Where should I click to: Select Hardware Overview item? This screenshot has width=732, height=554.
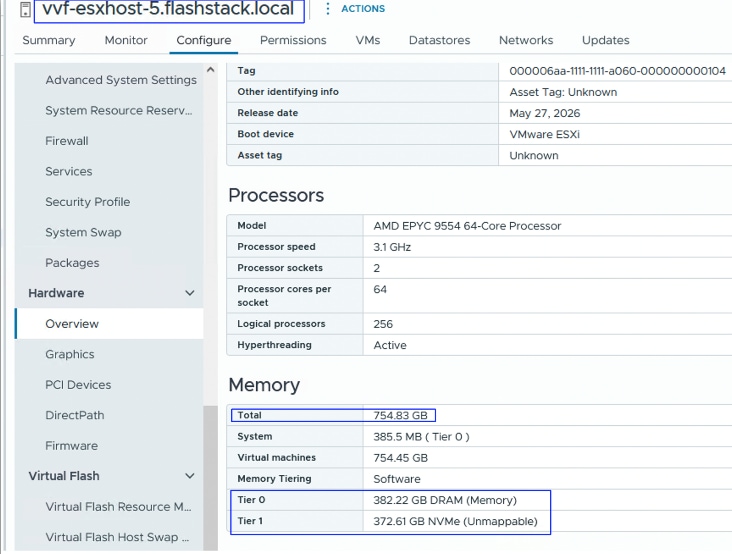[x=110, y=323]
